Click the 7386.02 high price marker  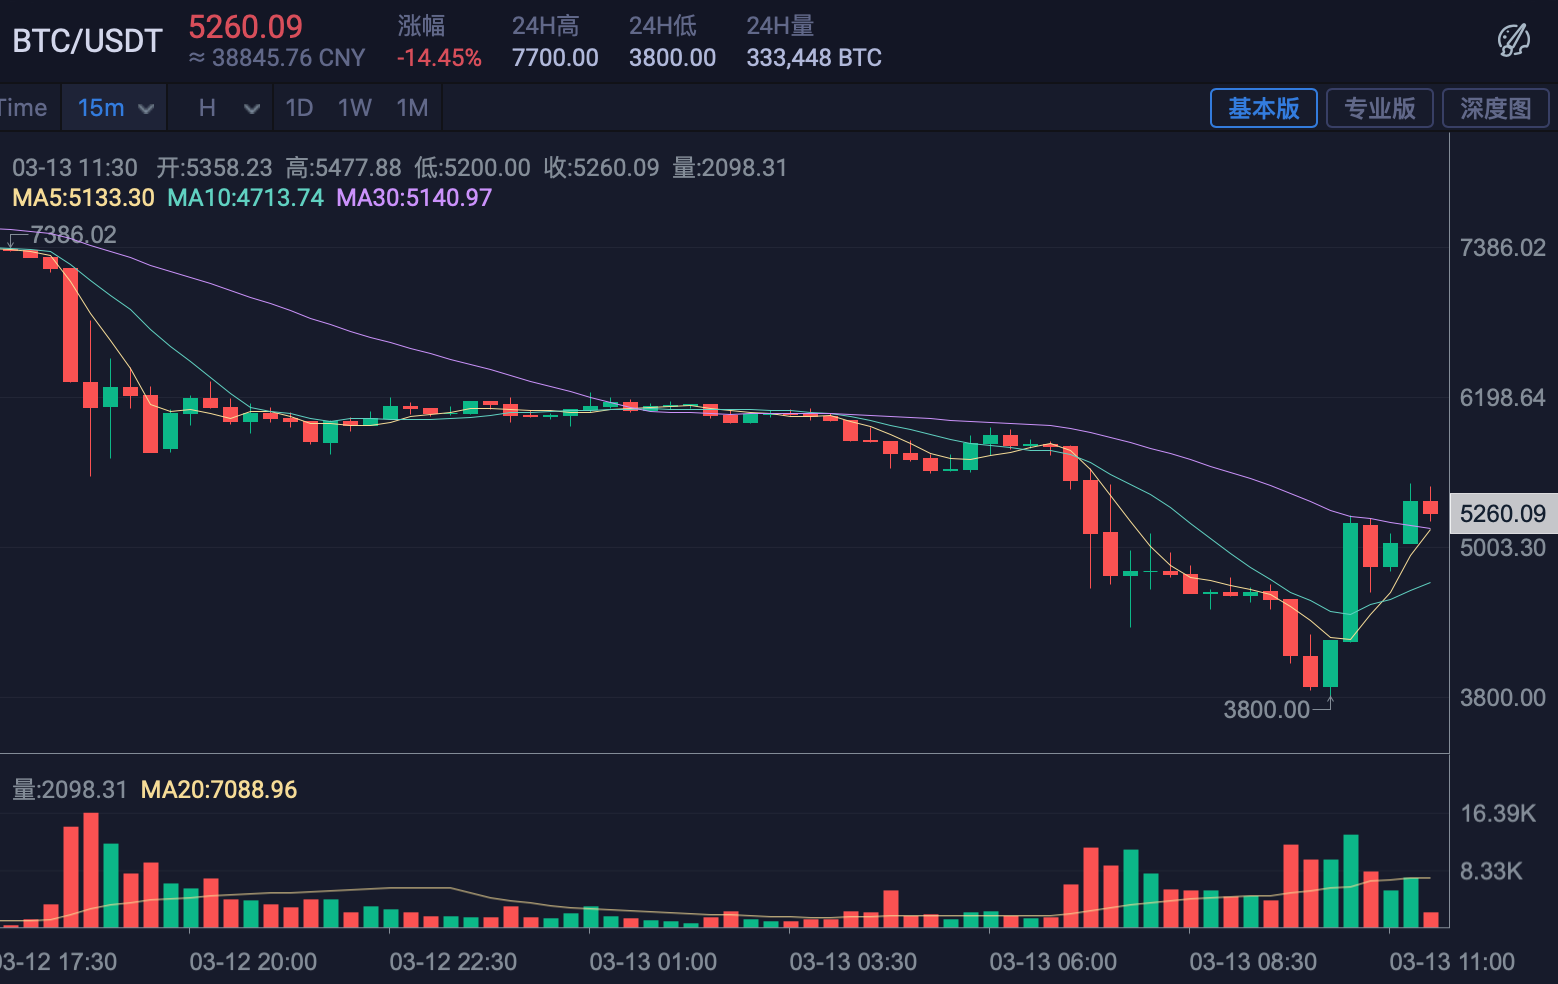74,235
